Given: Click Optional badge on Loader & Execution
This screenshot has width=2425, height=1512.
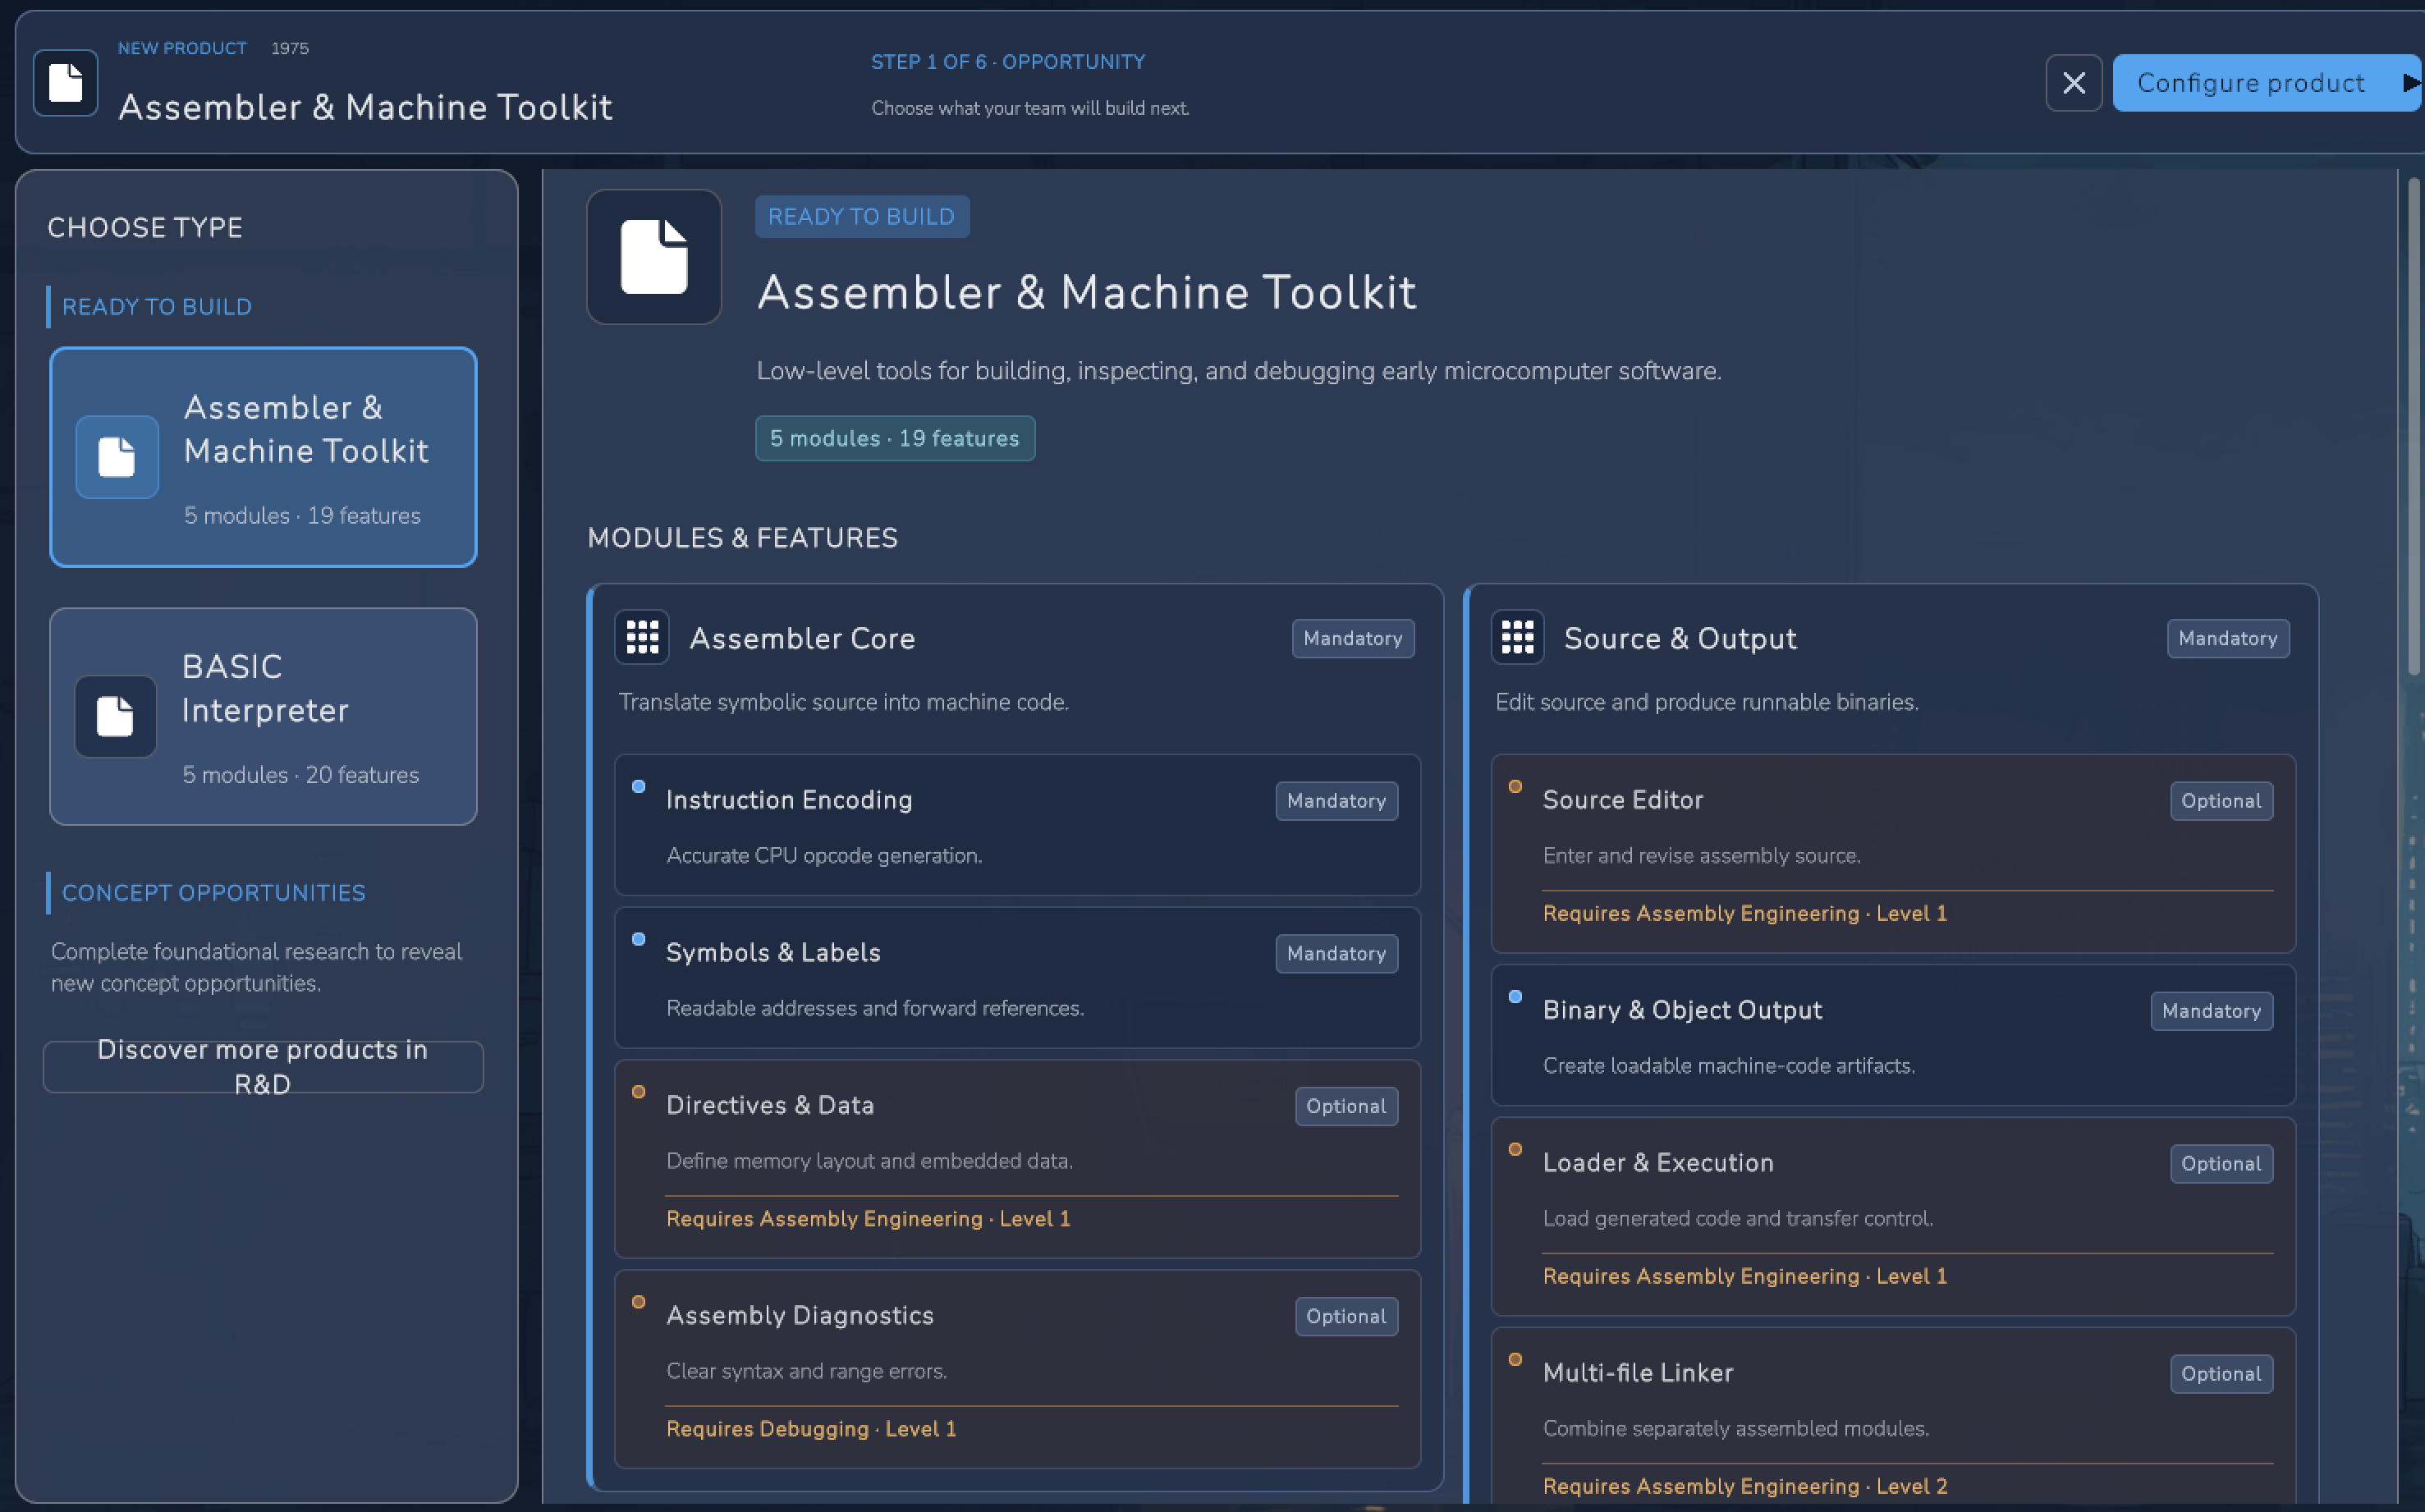Looking at the screenshot, I should tap(2221, 1164).
